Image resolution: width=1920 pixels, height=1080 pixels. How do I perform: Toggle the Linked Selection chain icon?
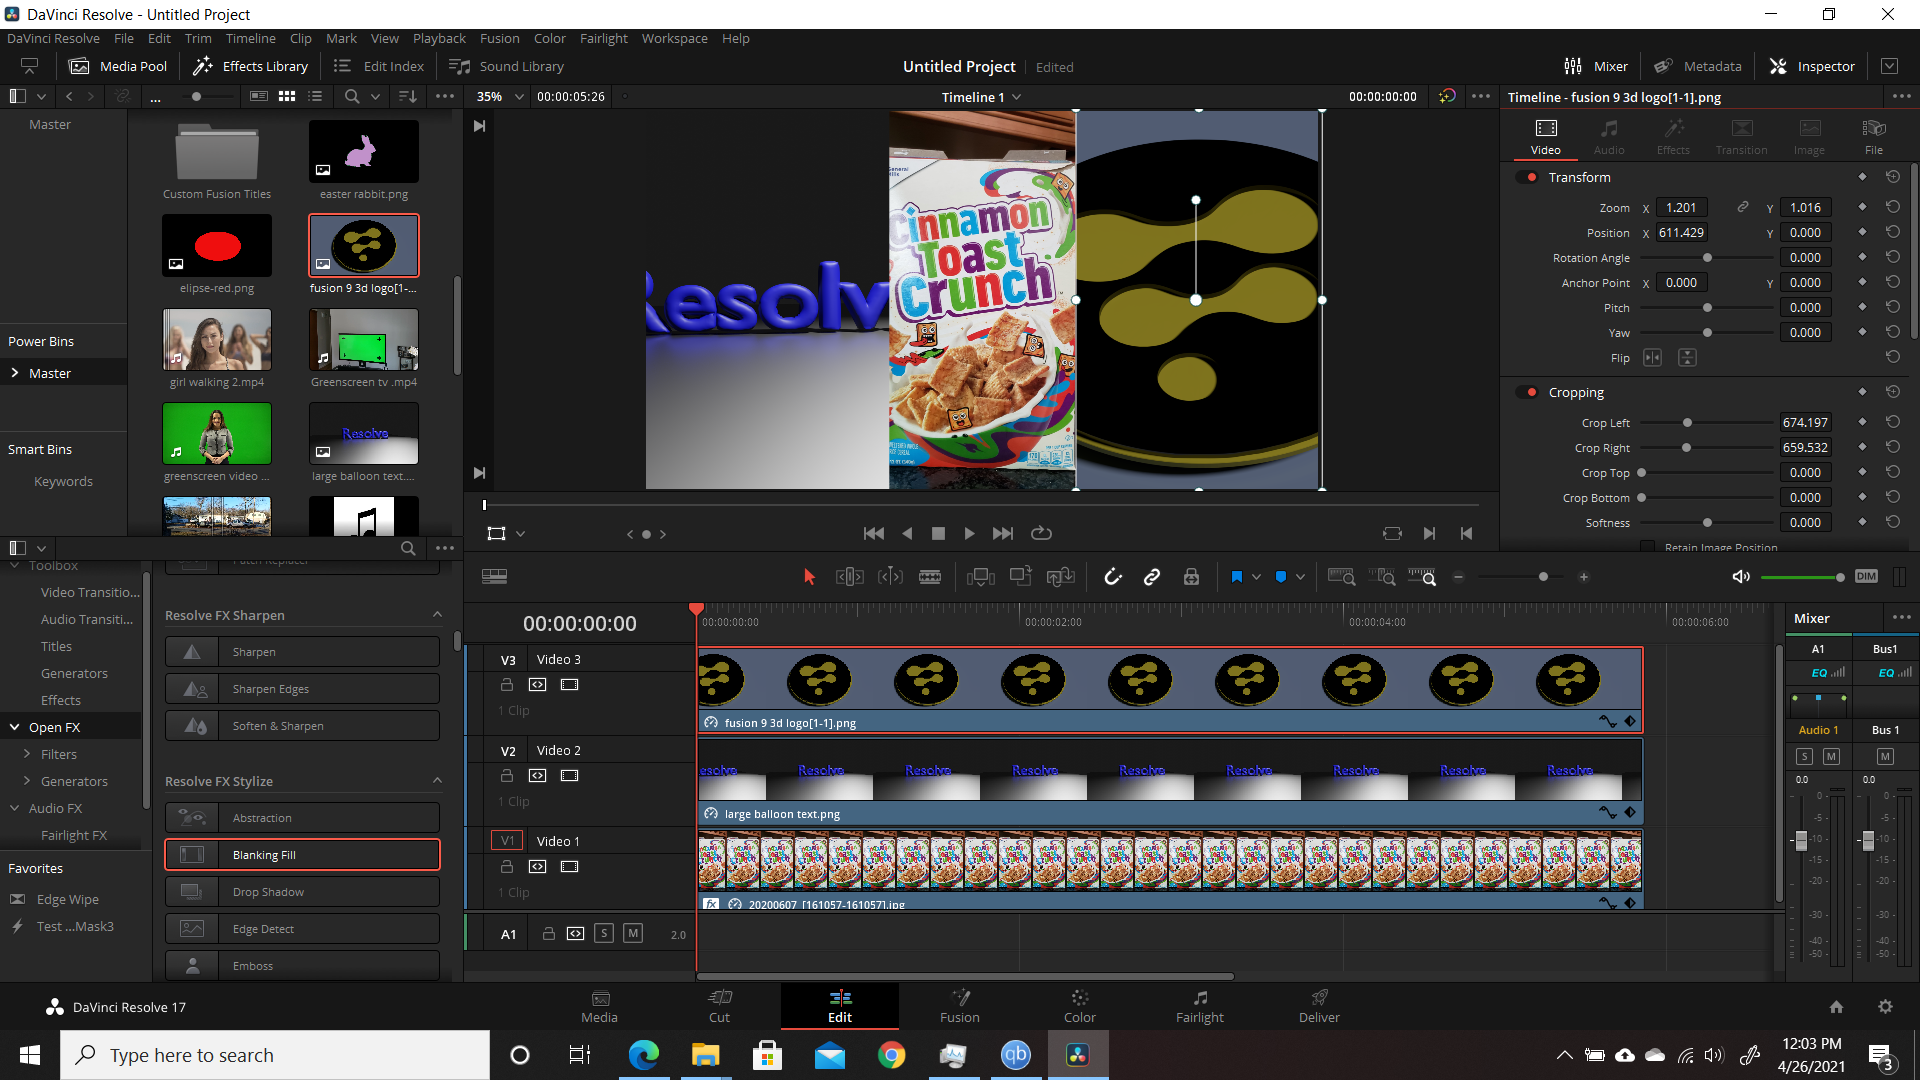pos(1152,577)
